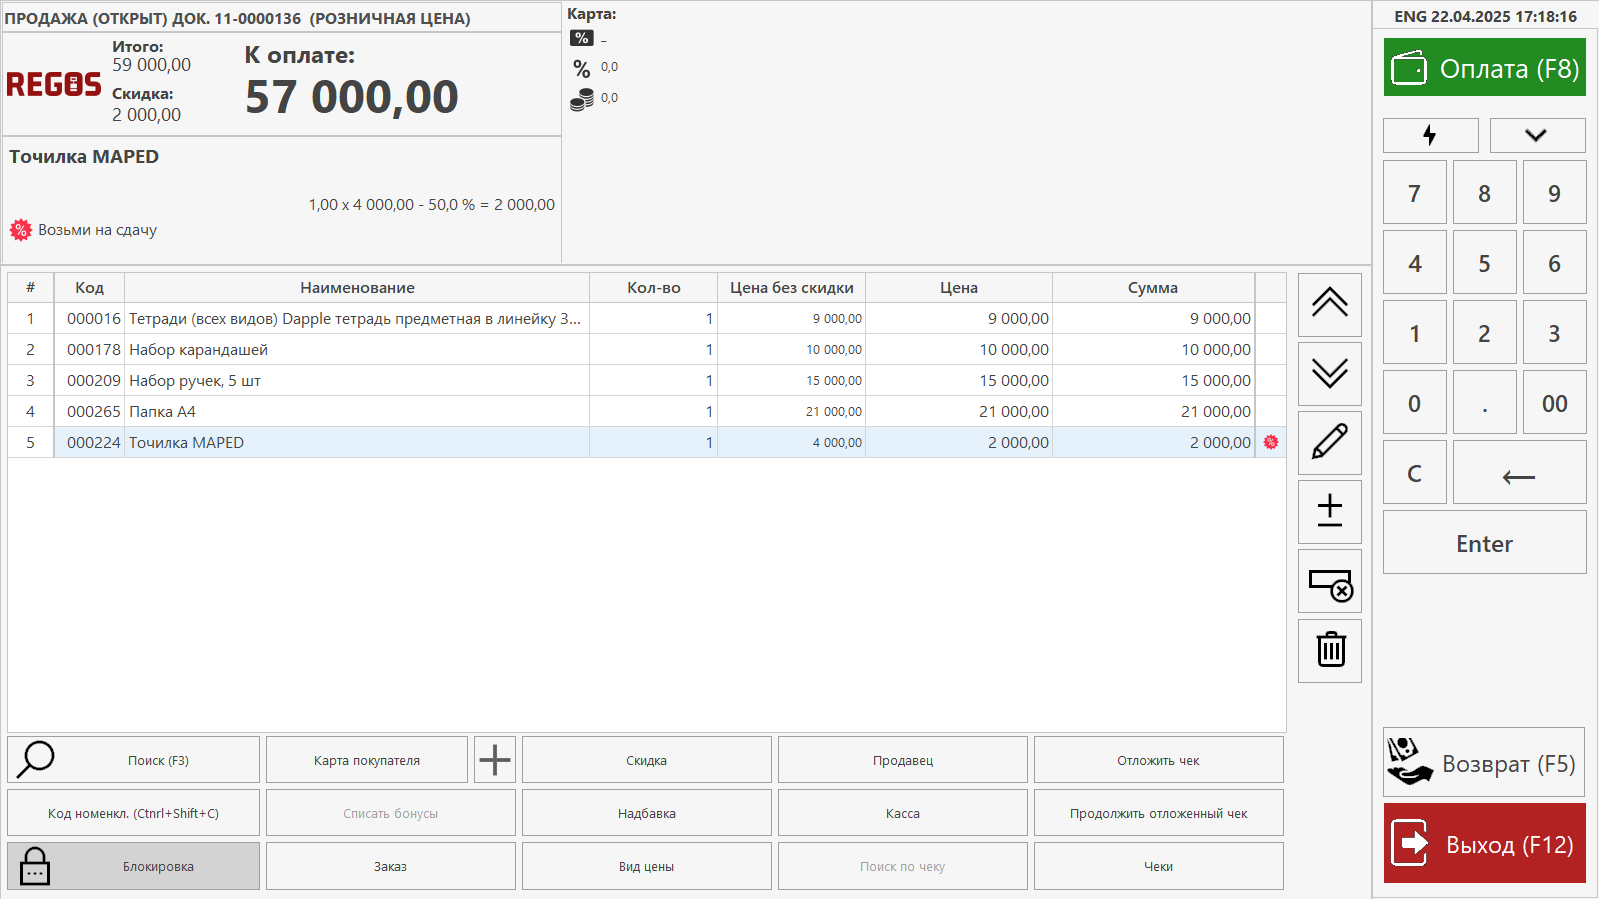The width and height of the screenshot is (1599, 899).
Task: Expand the chevron dropdown above the keypad
Action: tap(1536, 135)
